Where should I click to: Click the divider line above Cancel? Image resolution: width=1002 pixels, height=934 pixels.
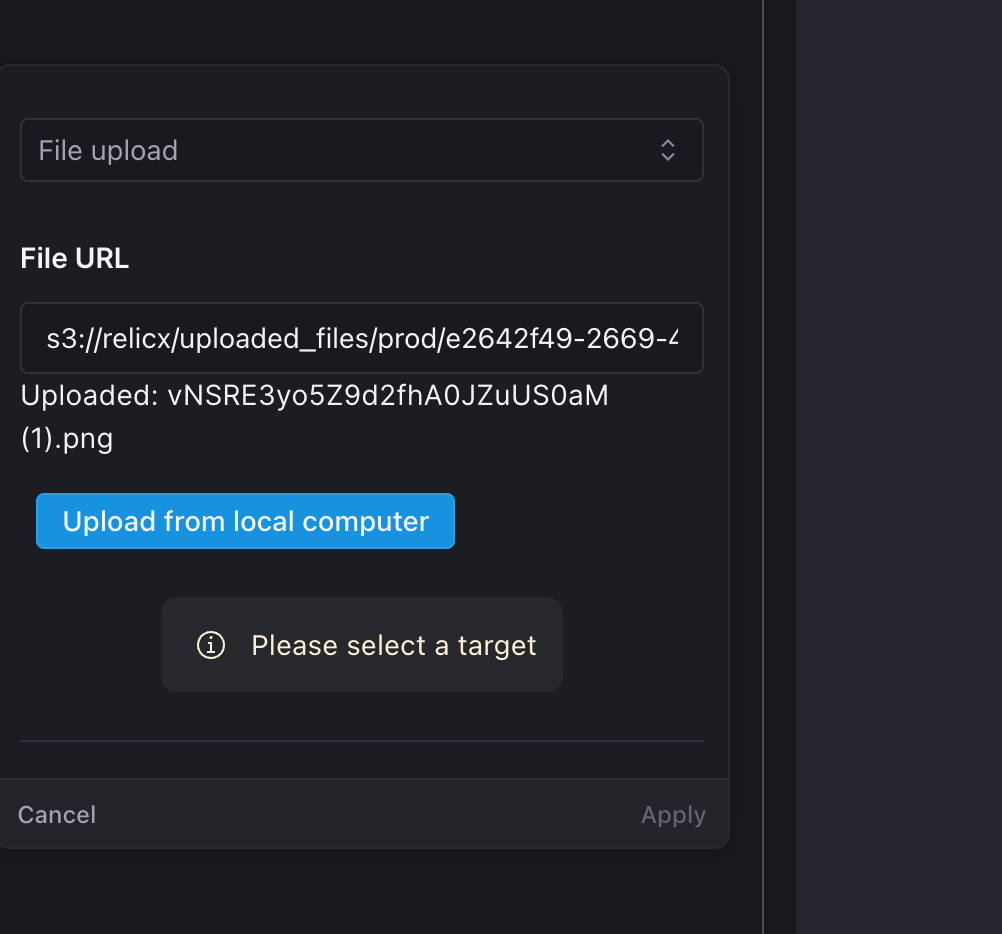362,740
